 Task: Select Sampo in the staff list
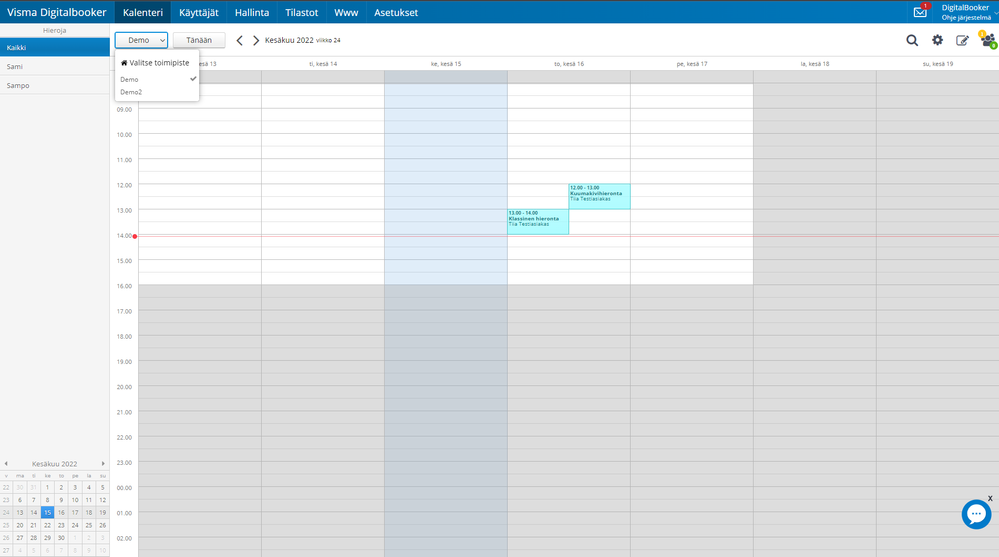(55, 85)
